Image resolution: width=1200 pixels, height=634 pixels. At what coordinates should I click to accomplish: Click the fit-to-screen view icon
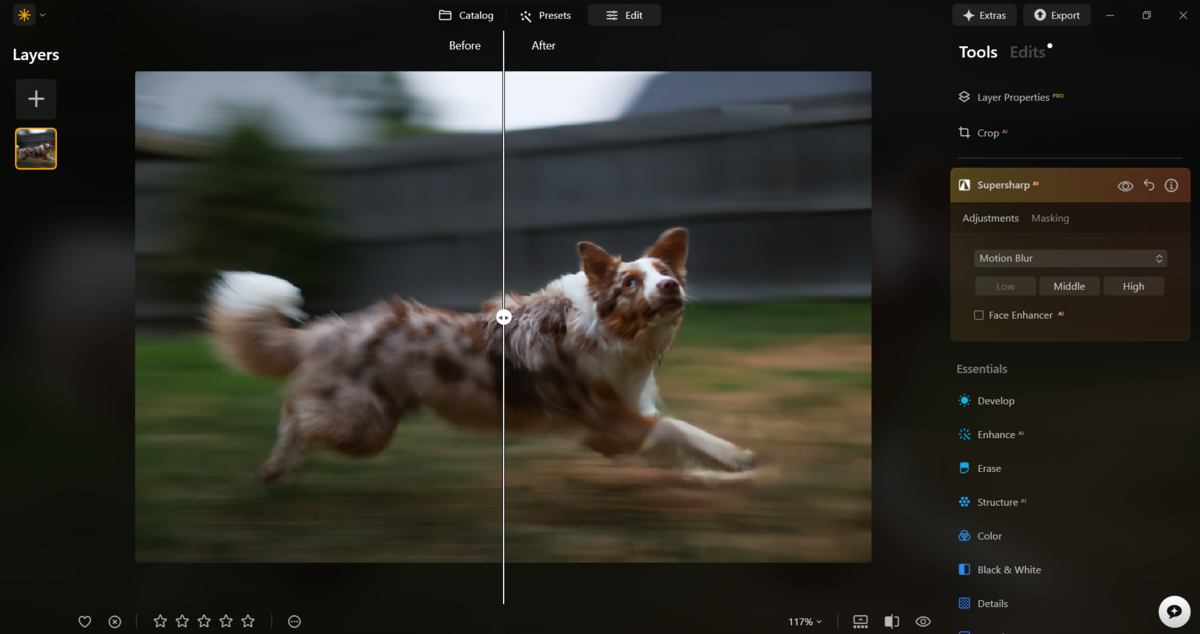pos(860,622)
